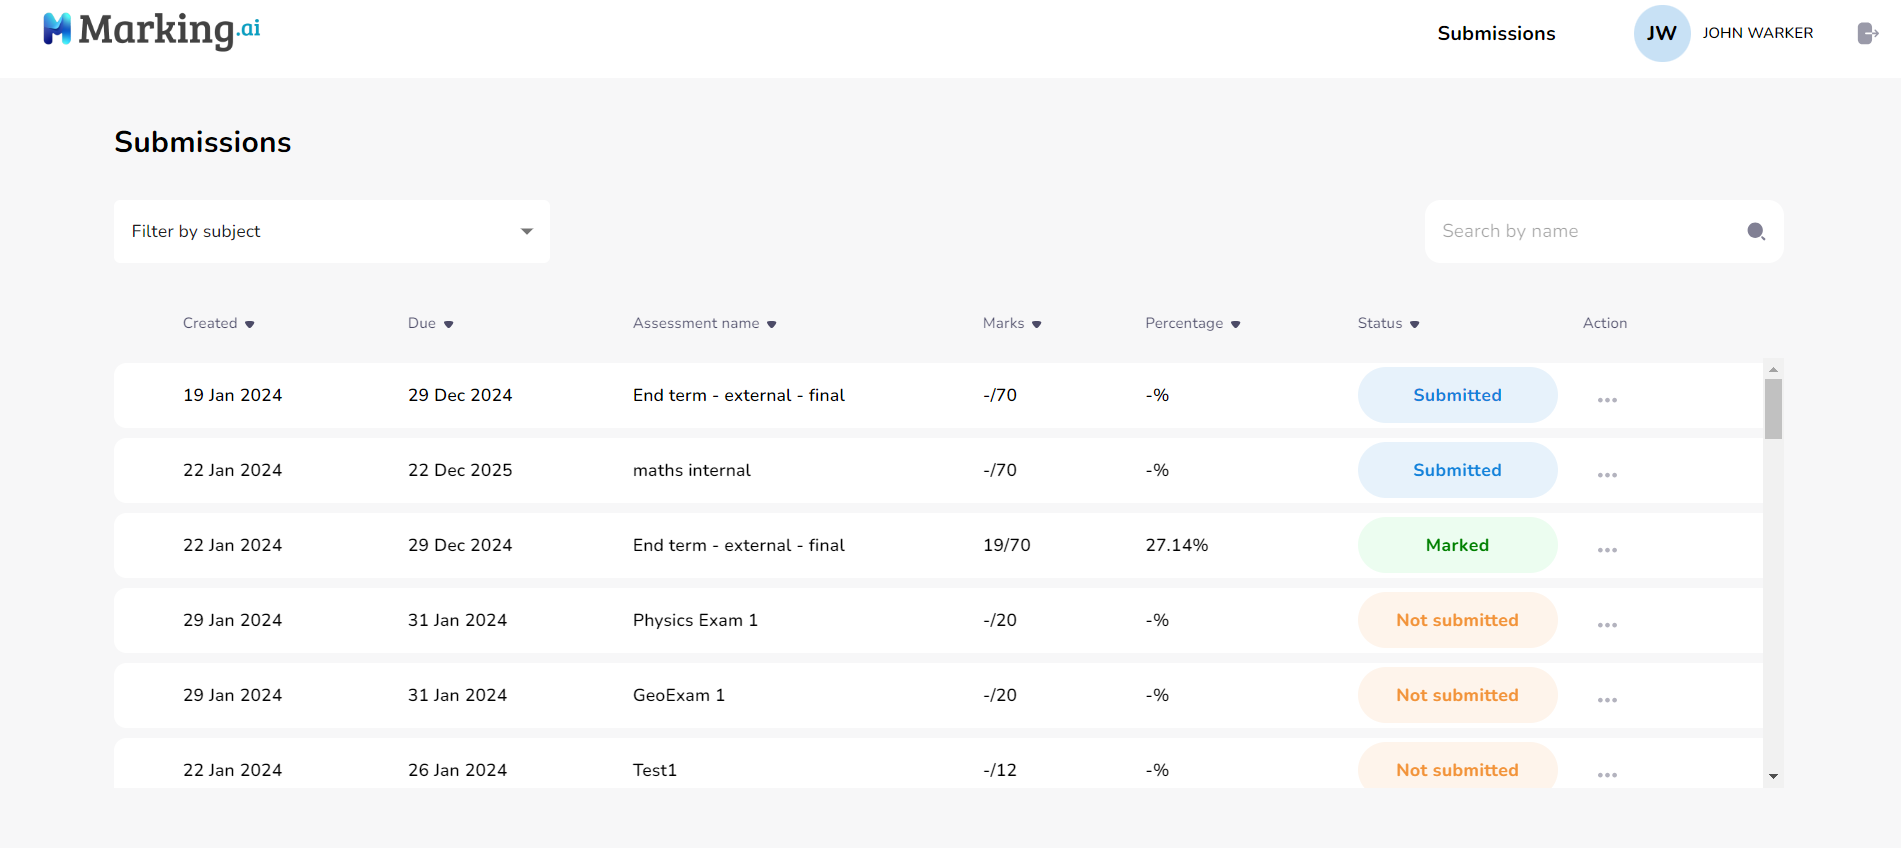Image resolution: width=1901 pixels, height=848 pixels.
Task: Open actions menu for GeoExam 1 row
Action: 1607,699
